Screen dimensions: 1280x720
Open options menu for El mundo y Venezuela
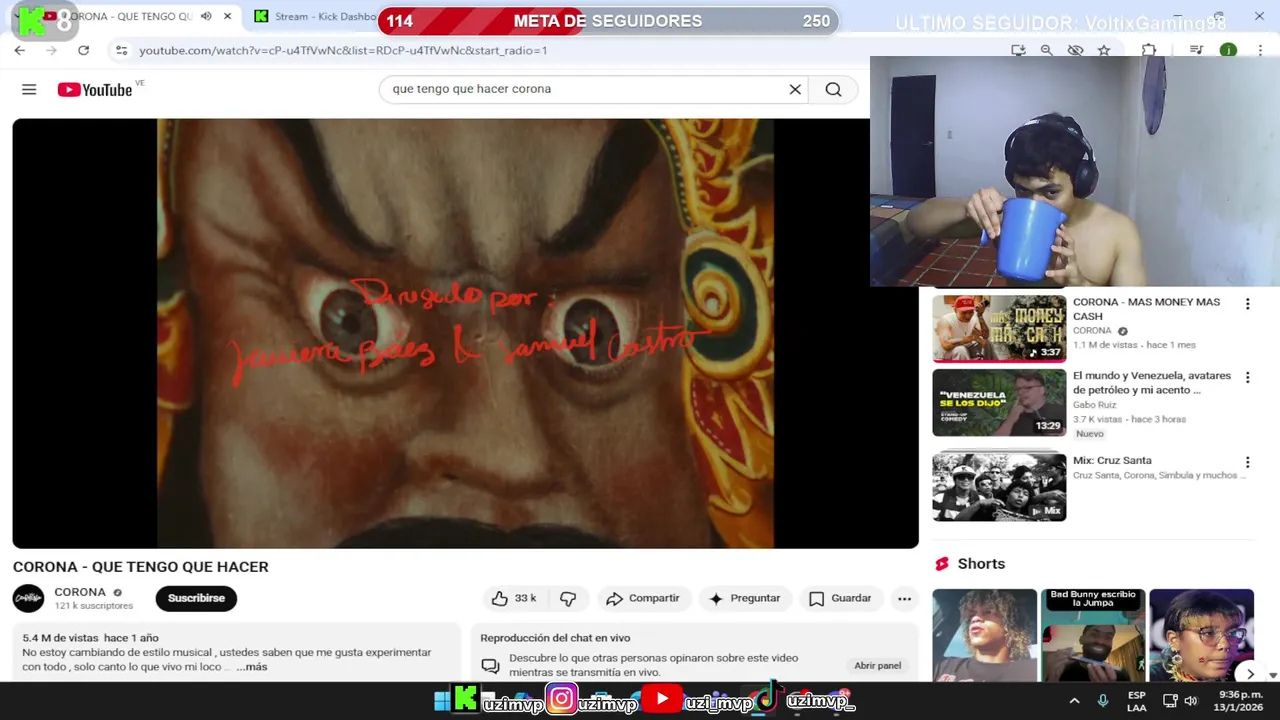[x=1247, y=378]
